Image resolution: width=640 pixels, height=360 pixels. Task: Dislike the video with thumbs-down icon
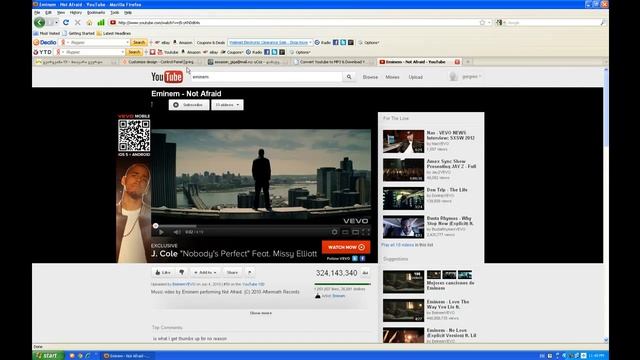pyautogui.click(x=182, y=272)
